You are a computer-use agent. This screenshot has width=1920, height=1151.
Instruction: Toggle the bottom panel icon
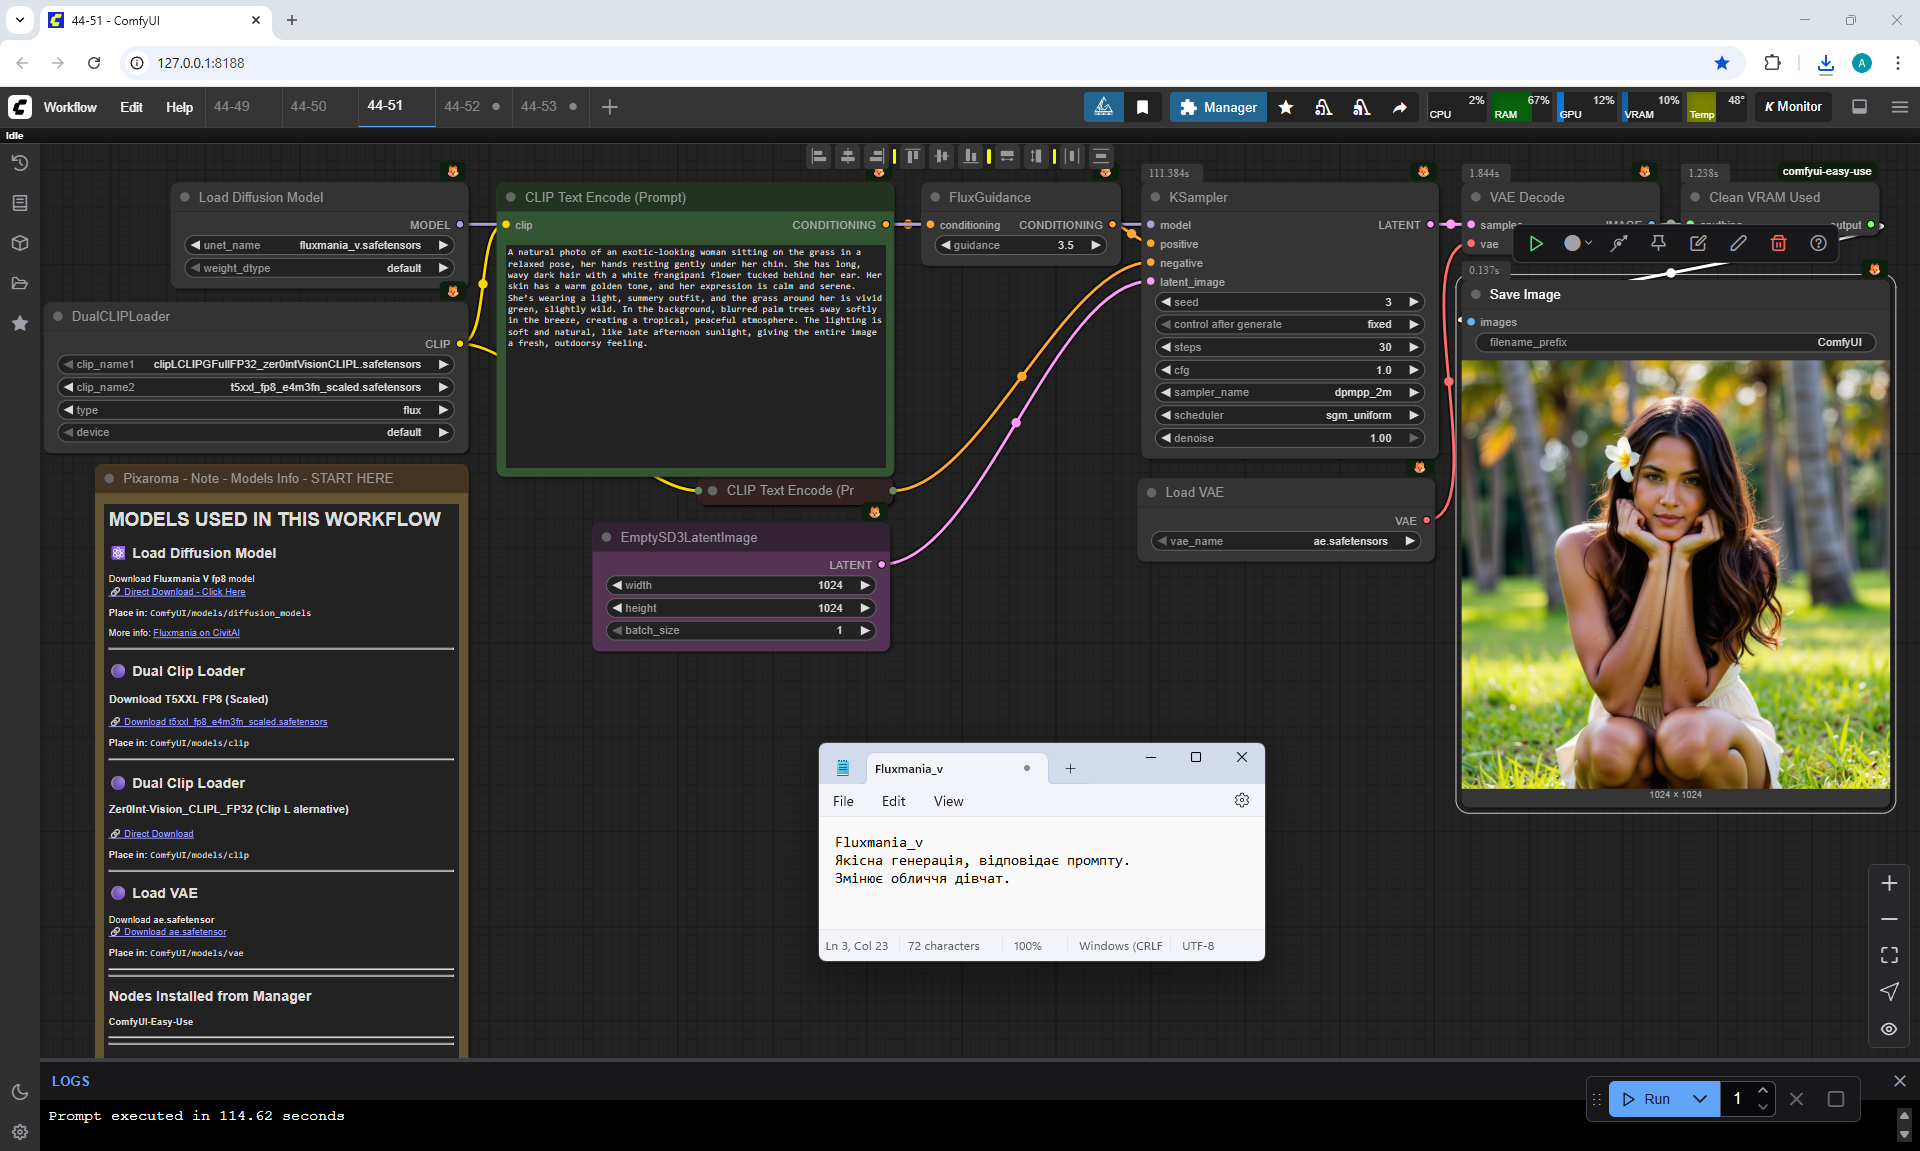pyautogui.click(x=1859, y=107)
